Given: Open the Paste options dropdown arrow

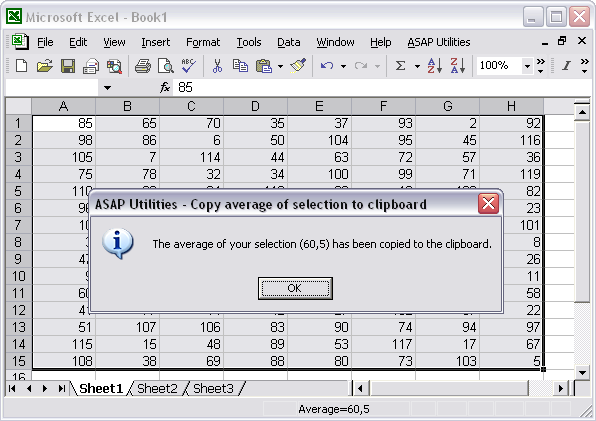Looking at the screenshot, I should (280, 66).
